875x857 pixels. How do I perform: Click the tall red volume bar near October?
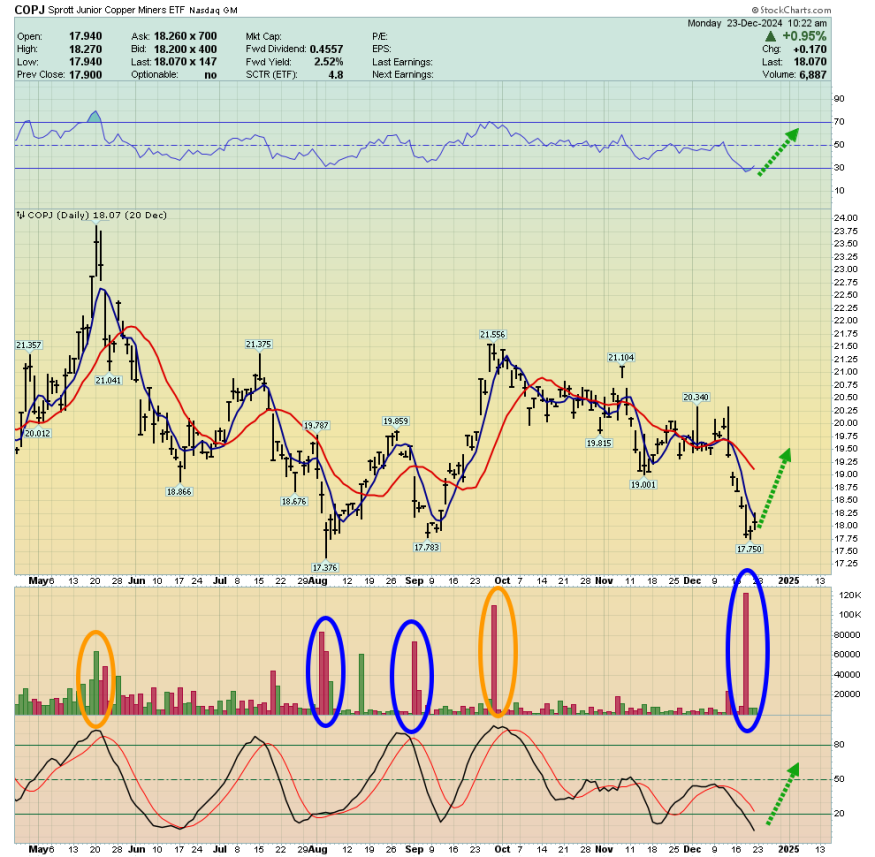coord(494,660)
